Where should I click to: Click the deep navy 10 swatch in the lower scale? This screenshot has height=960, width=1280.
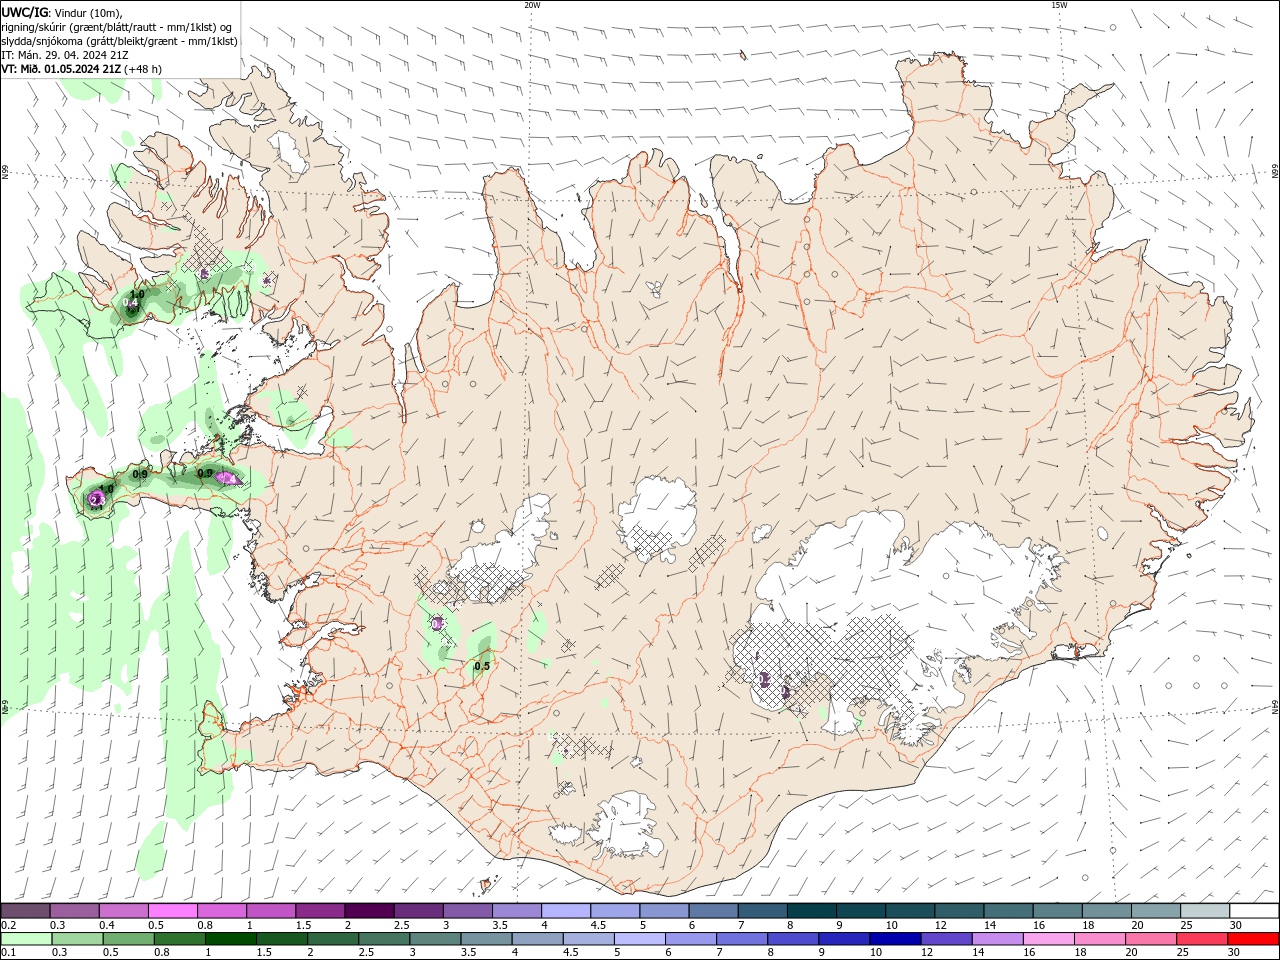point(895,939)
